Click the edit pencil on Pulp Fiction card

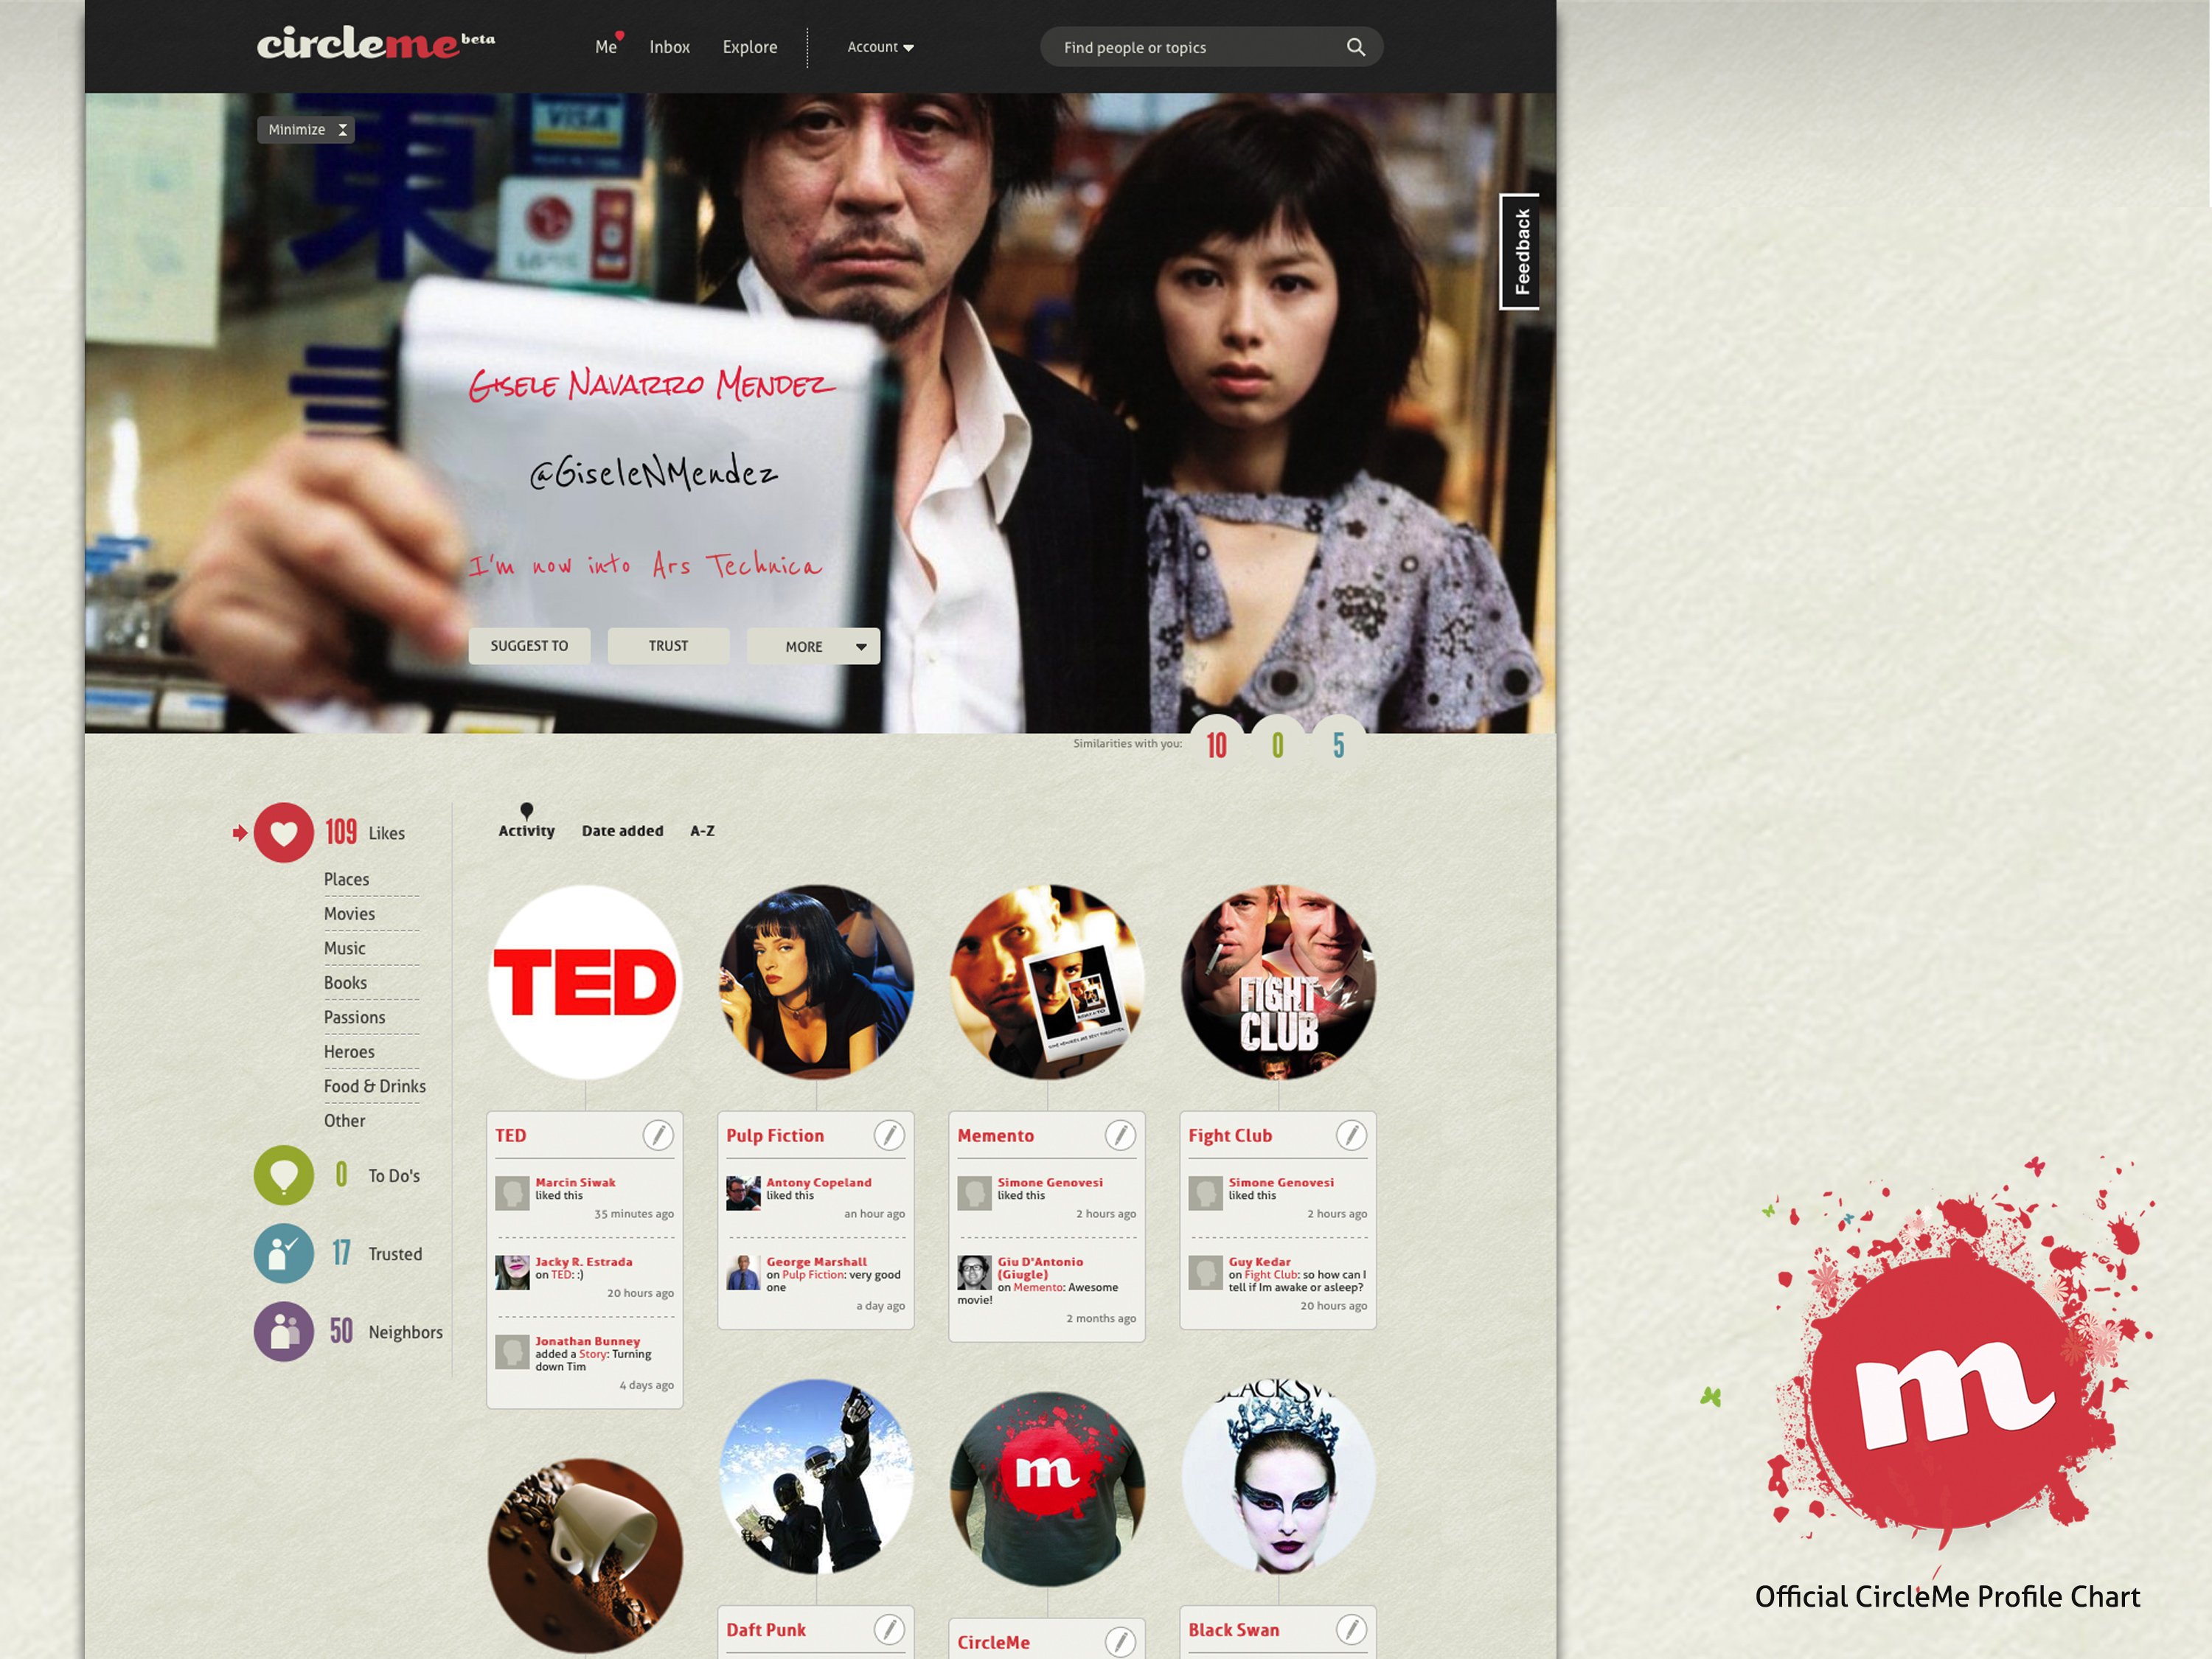[888, 1135]
